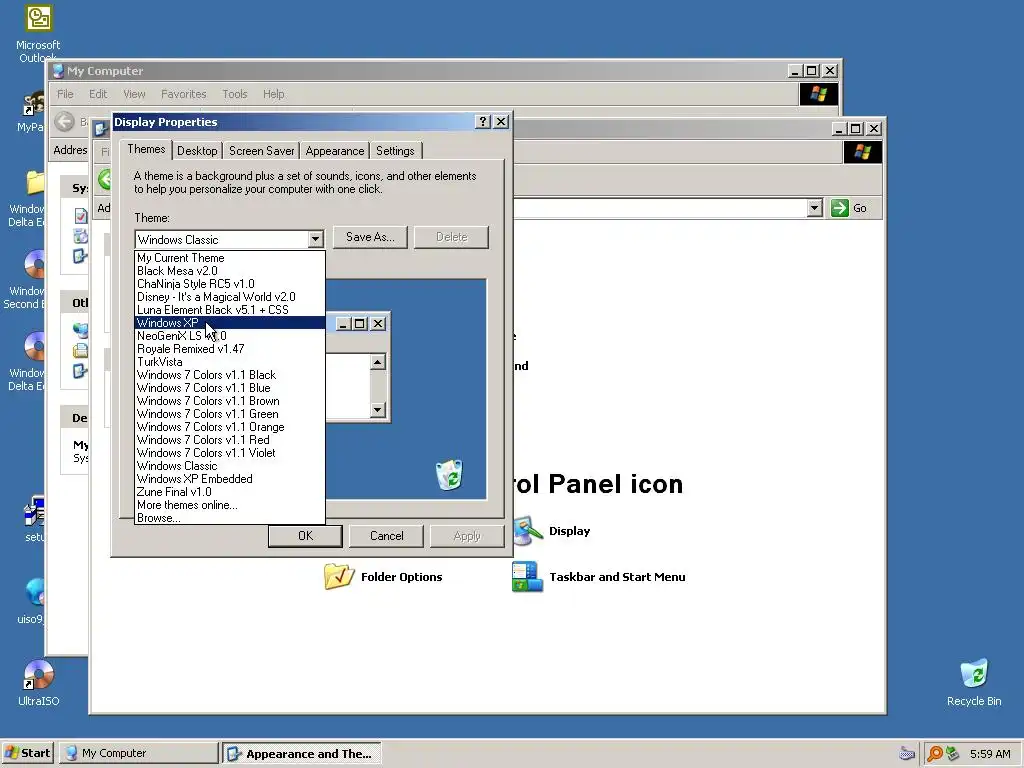
Task: Open the File menu in My Computer
Action: 65,94
